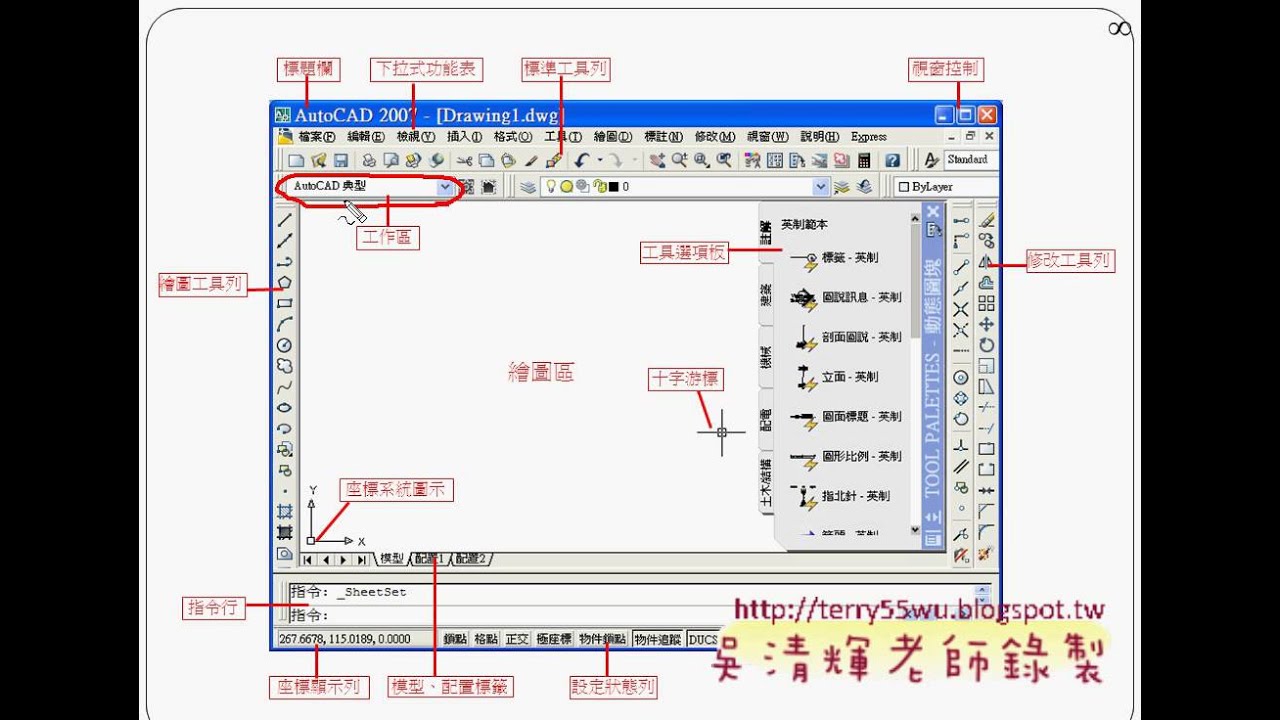
Task: Click the Cut scissors icon
Action: (x=464, y=160)
